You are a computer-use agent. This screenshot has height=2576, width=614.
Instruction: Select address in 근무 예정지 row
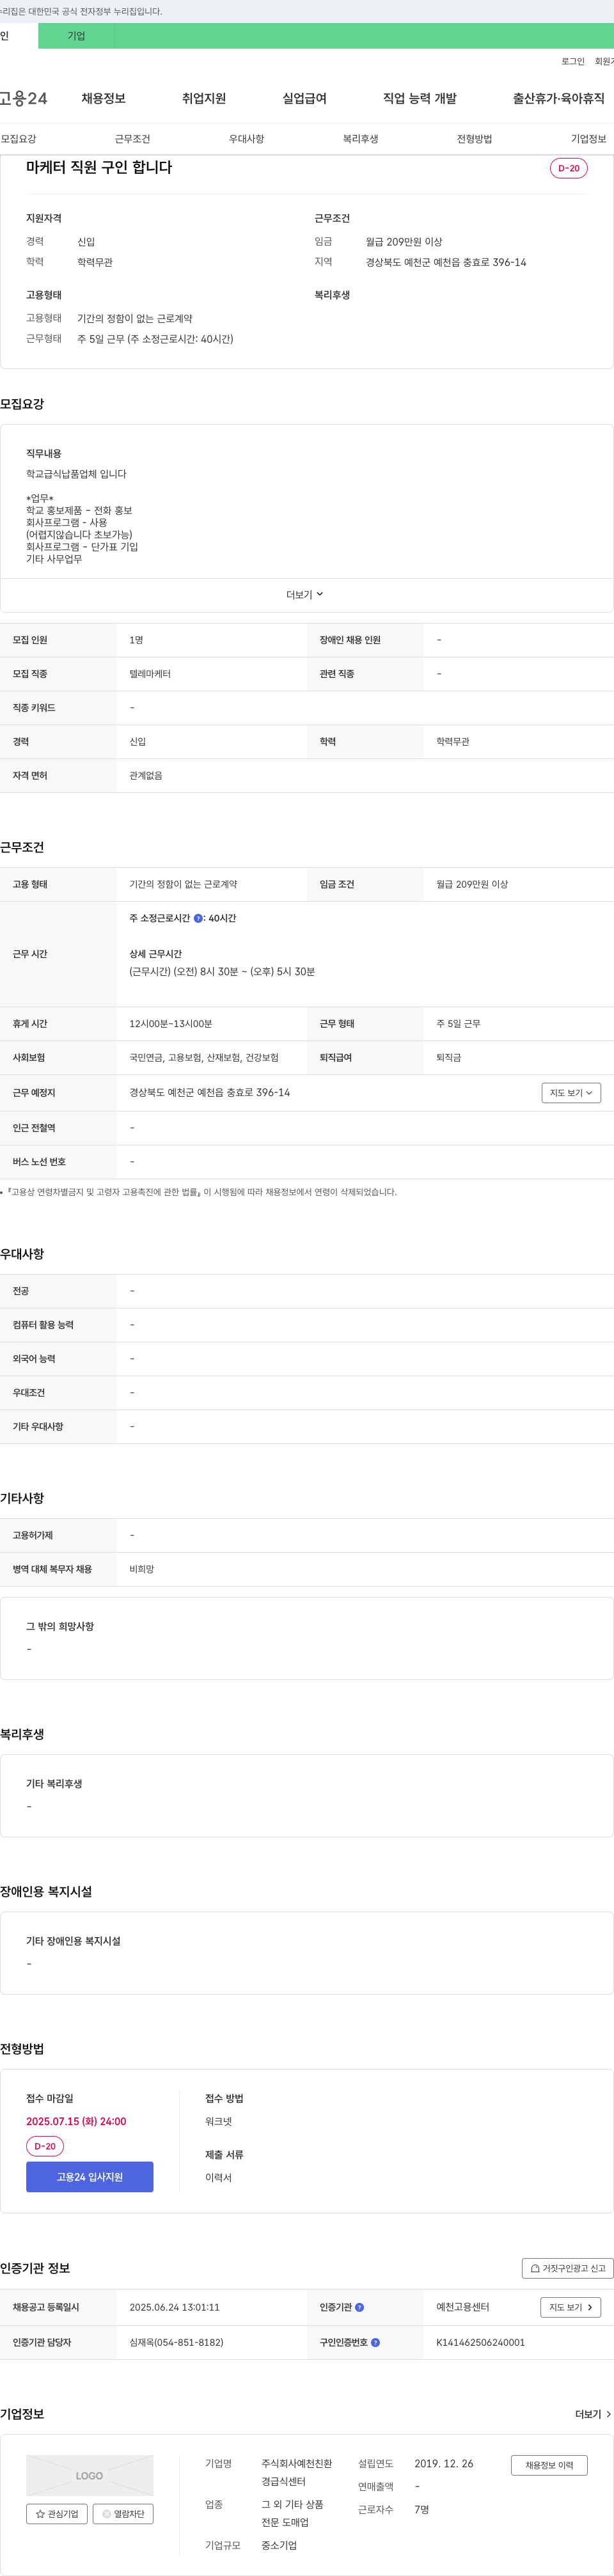(209, 1093)
